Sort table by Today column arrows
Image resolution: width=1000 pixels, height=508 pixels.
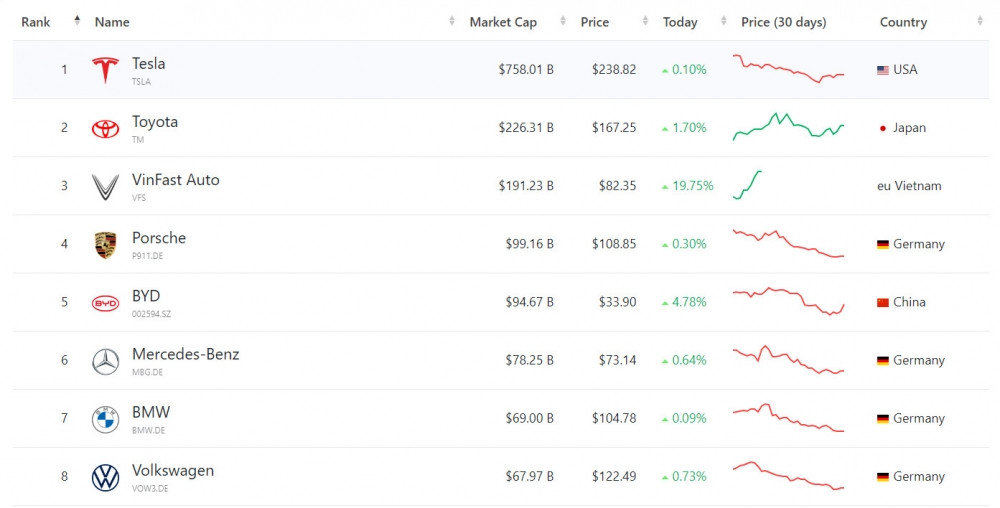click(x=723, y=21)
